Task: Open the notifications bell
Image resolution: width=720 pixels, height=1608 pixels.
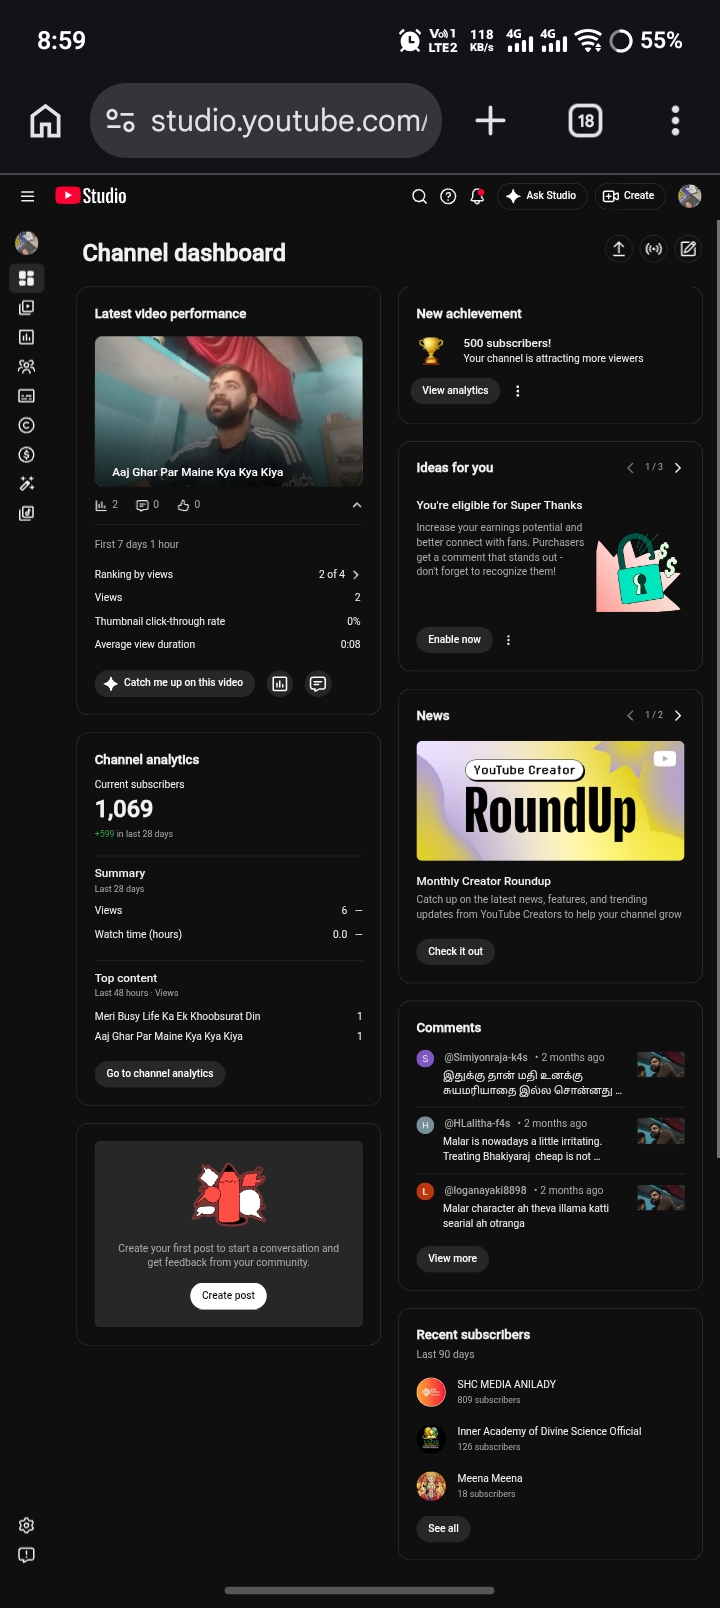Action: (477, 196)
